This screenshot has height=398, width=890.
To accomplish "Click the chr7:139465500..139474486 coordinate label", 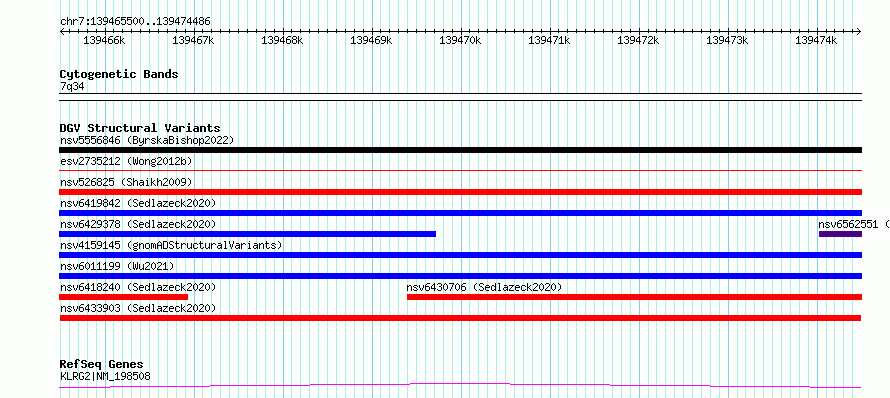I will pyautogui.click(x=135, y=22).
